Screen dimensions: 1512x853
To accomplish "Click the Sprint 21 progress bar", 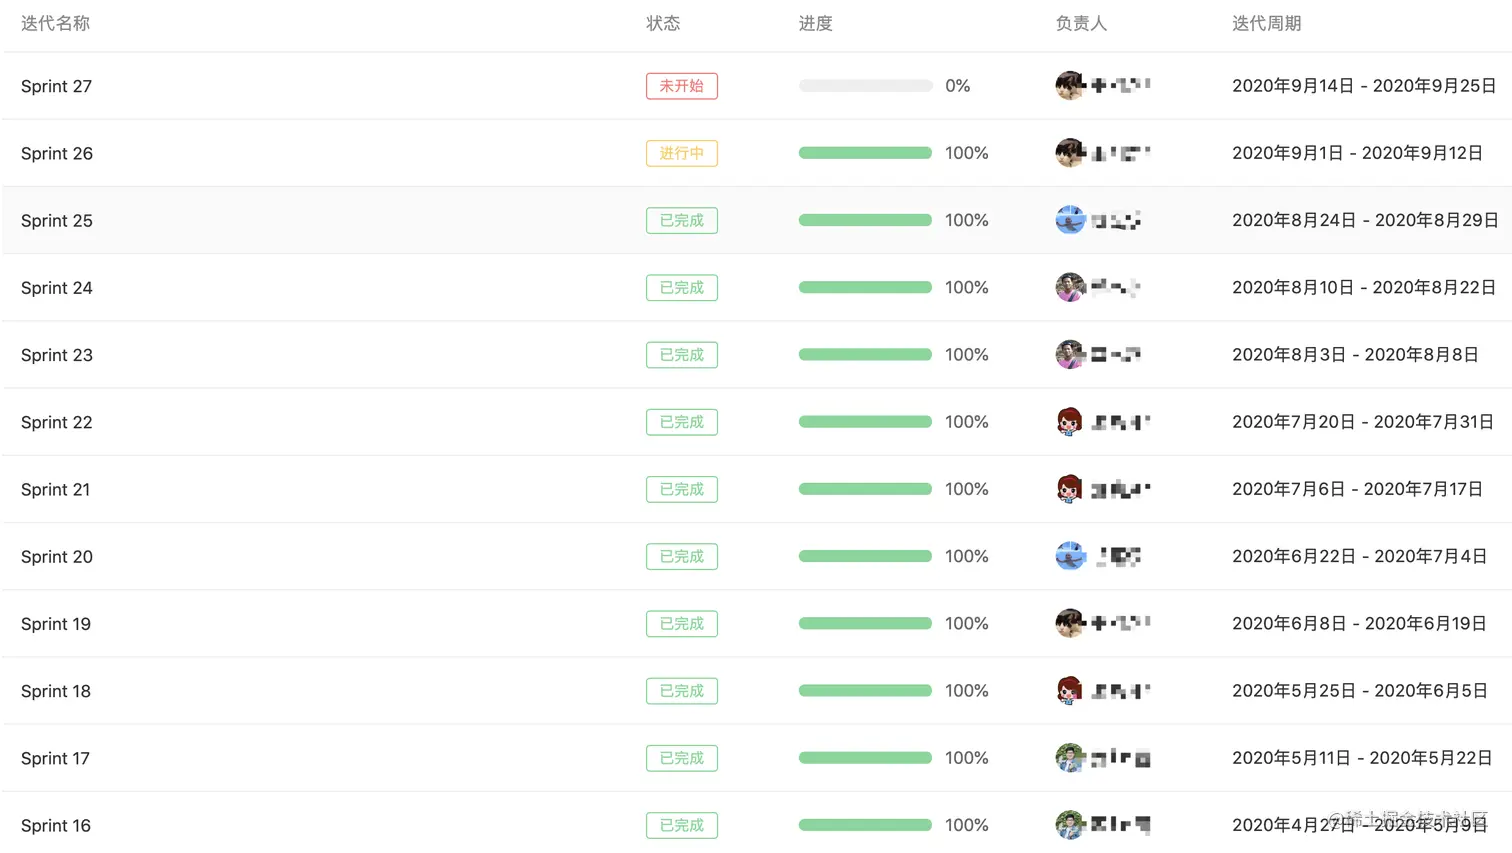I will point(865,489).
